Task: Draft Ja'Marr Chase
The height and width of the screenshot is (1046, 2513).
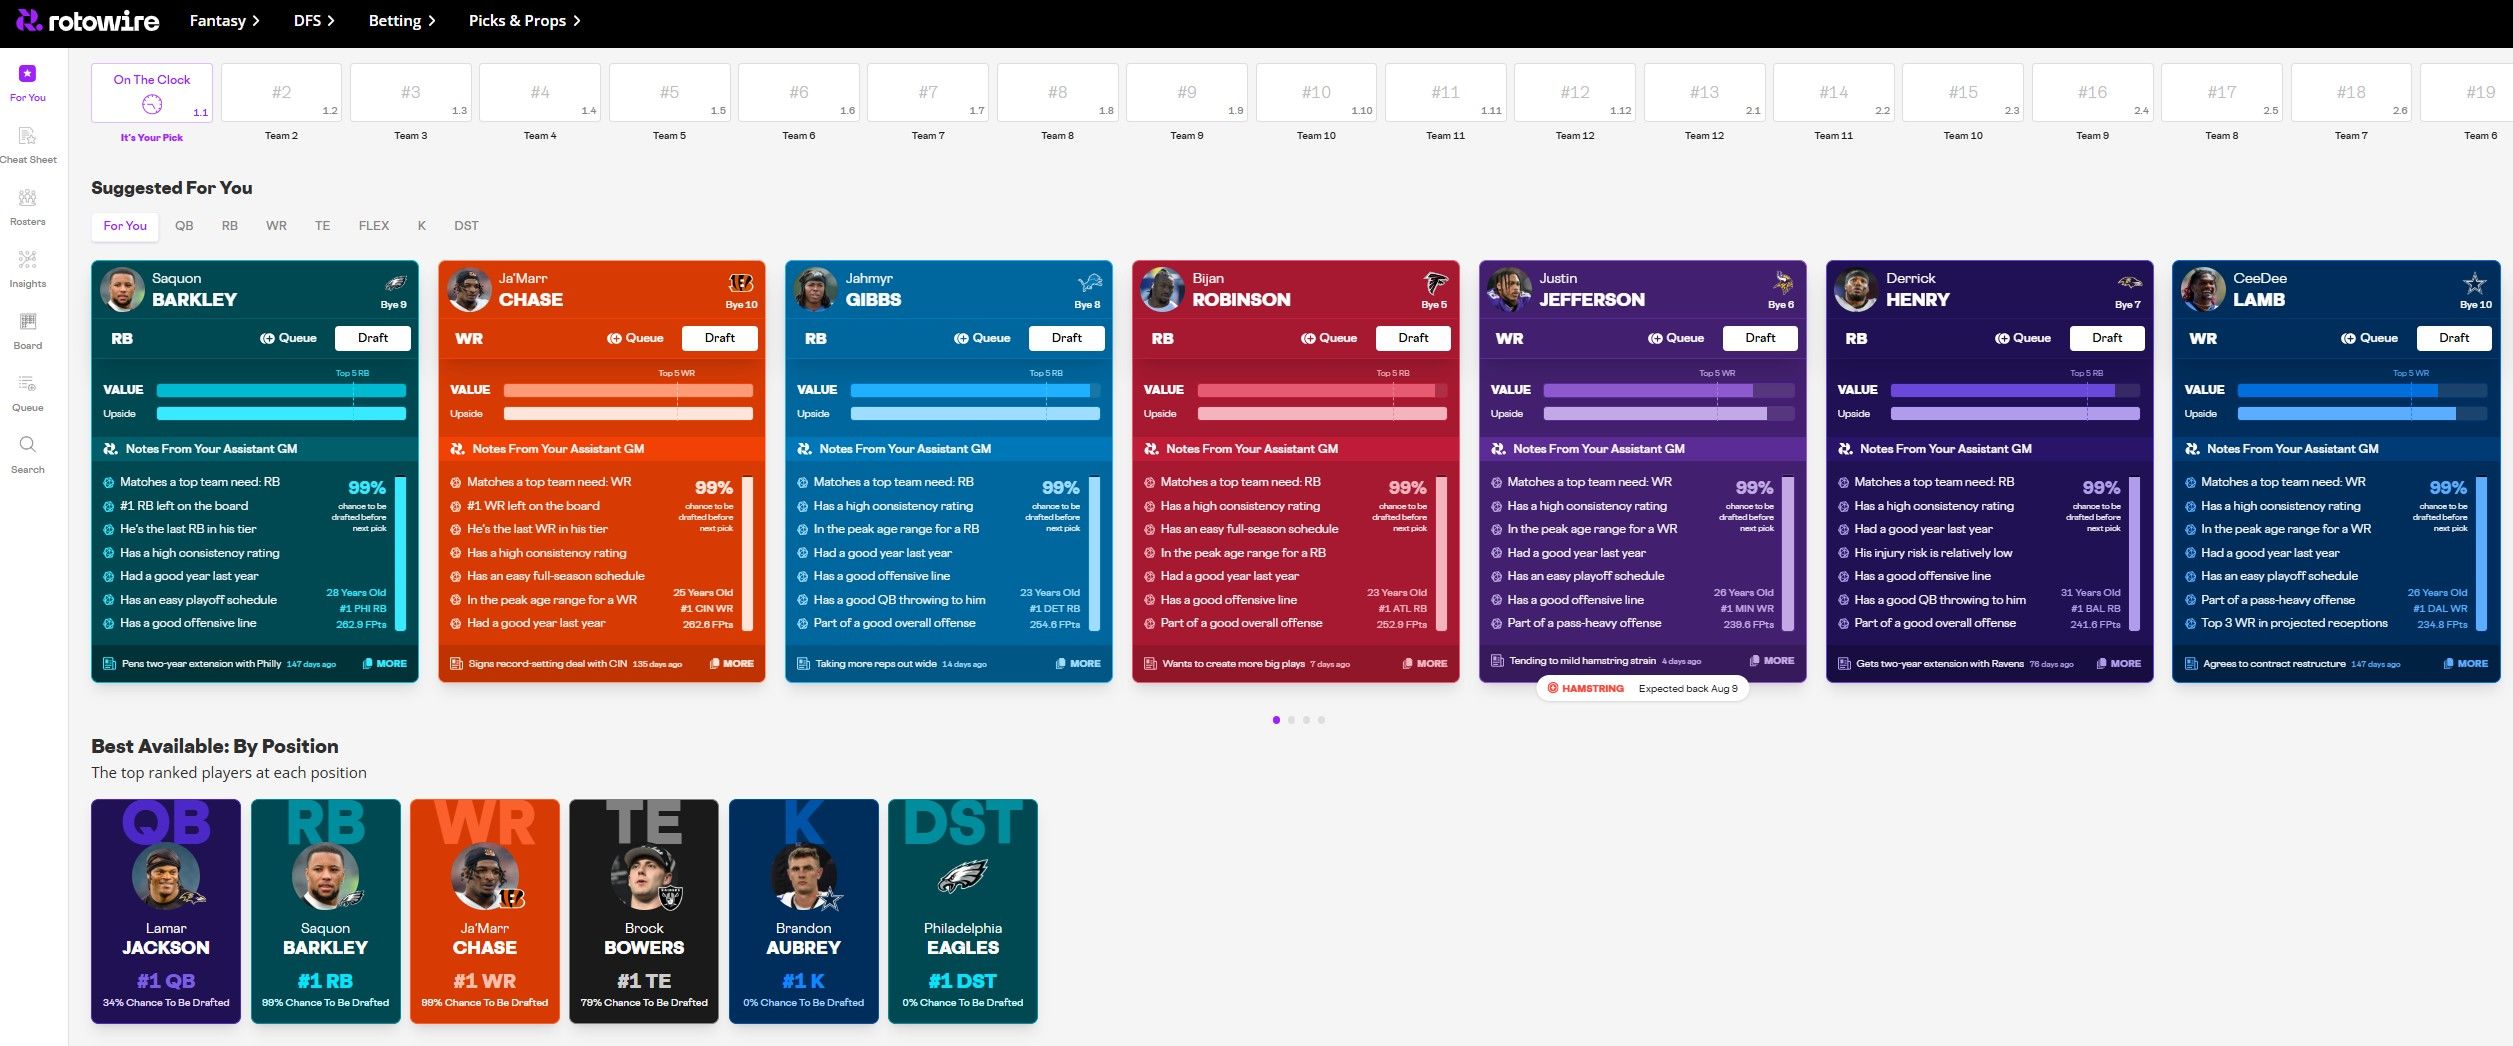Action: click(x=720, y=338)
